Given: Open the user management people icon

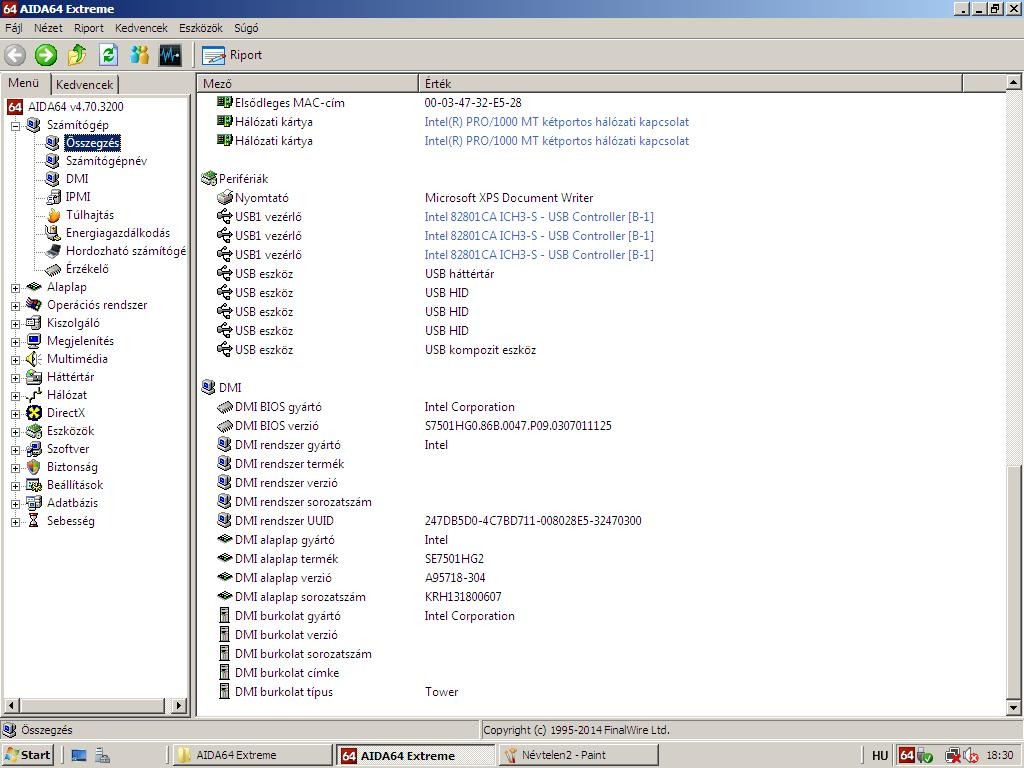Looking at the screenshot, I should point(139,55).
